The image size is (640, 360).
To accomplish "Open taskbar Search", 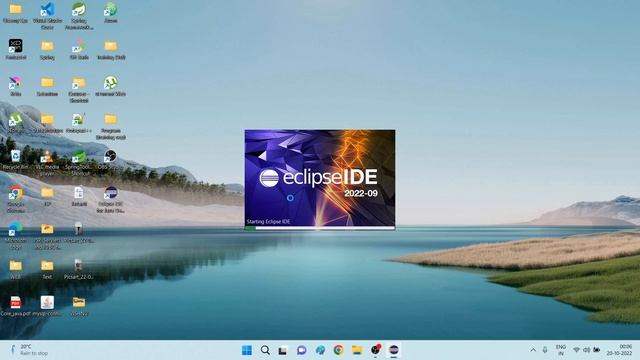I will (x=265, y=350).
